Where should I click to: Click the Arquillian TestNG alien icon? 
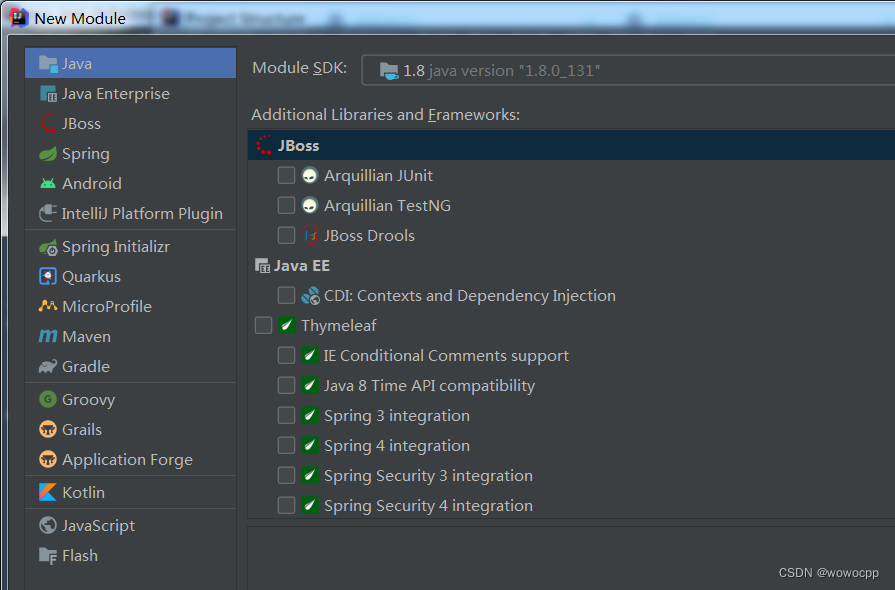(x=309, y=205)
